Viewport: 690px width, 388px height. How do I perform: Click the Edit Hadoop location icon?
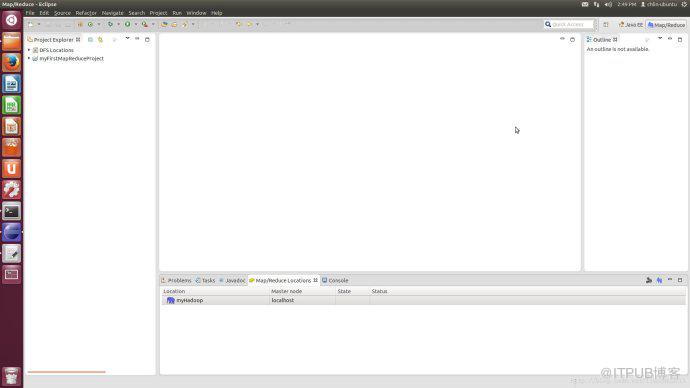649,280
